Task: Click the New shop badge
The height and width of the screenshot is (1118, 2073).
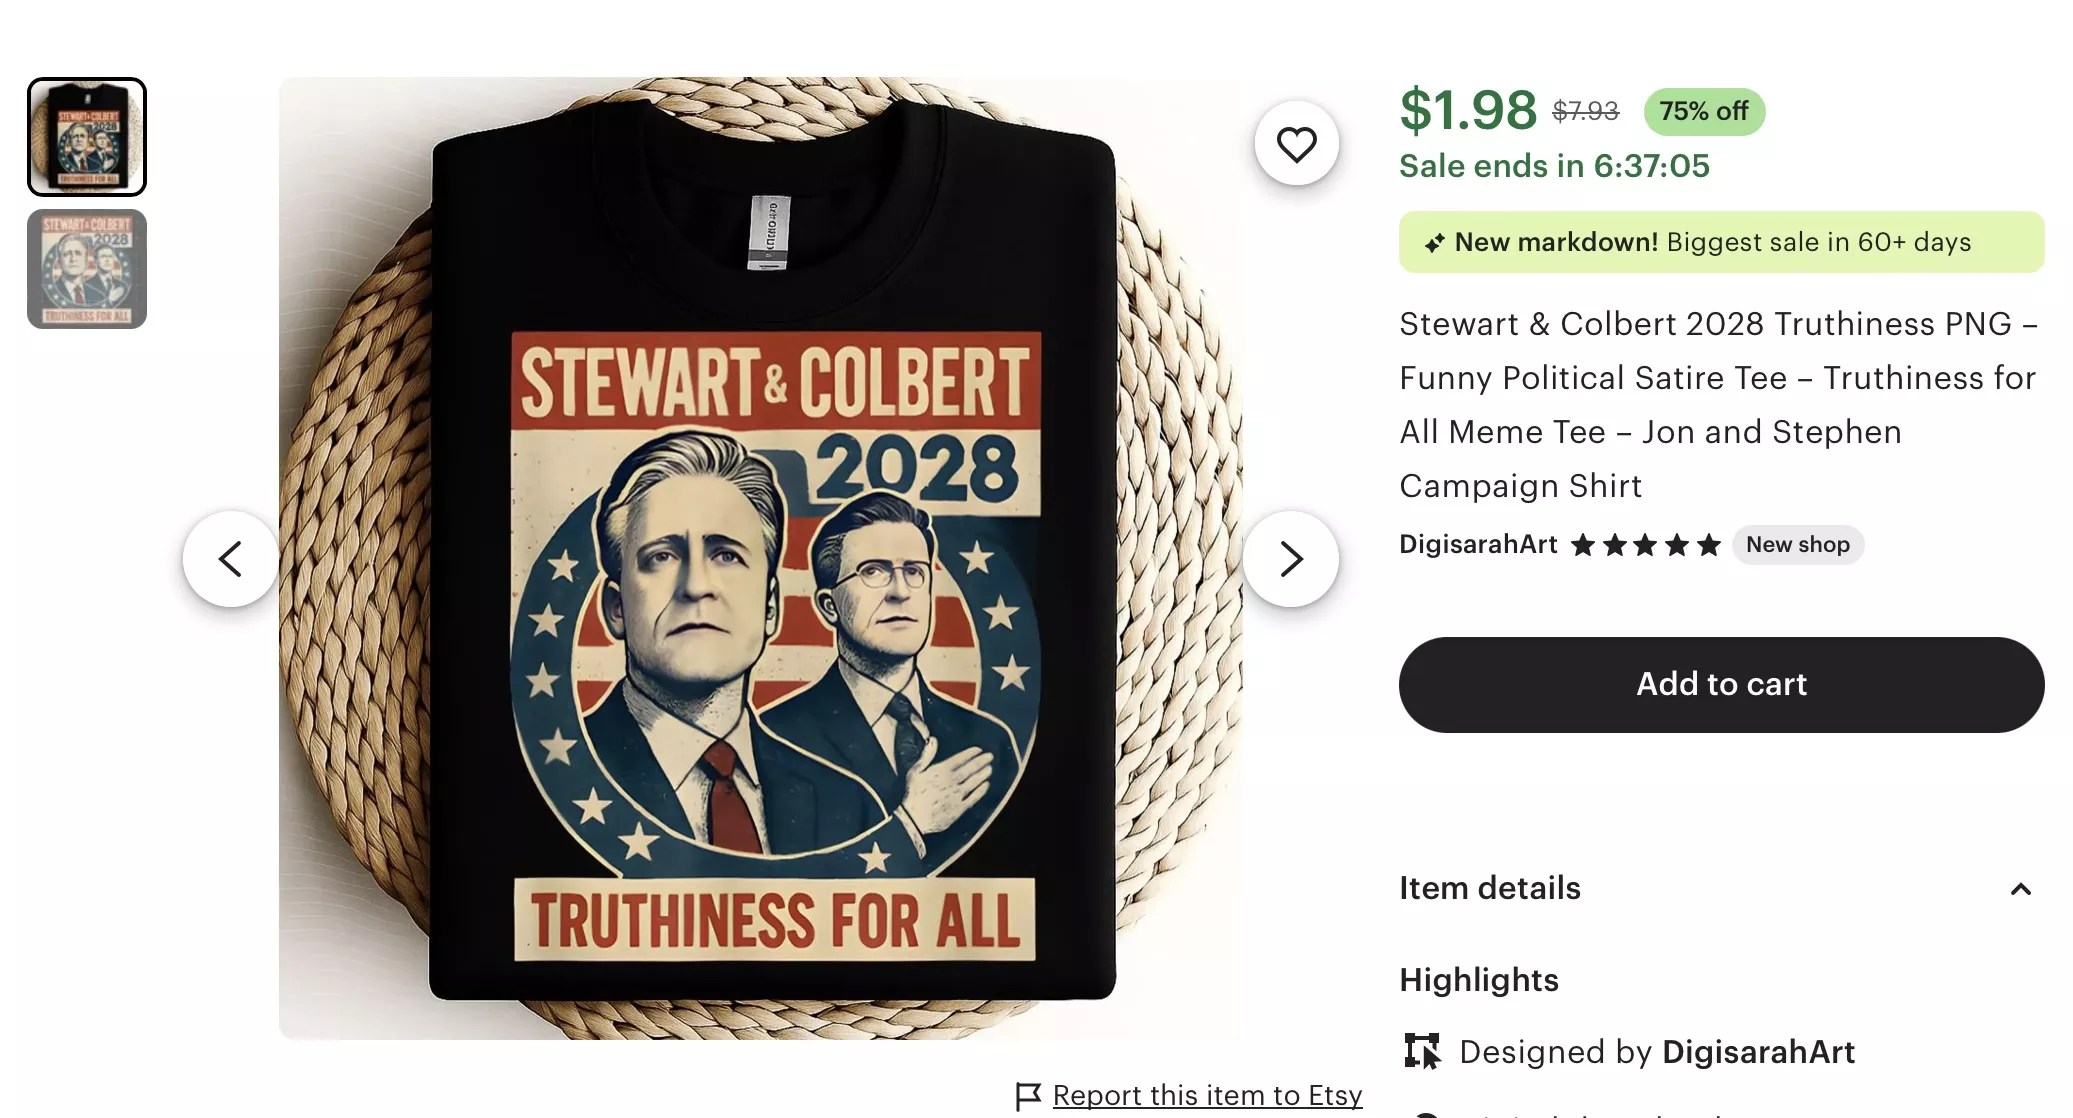Action: (1797, 545)
